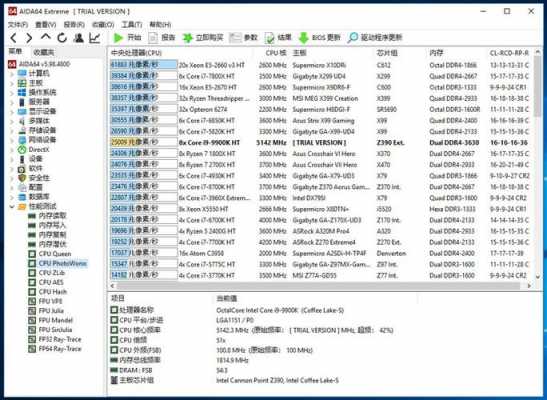Image resolution: width=547 pixels, height=400 pixels.
Task: Select the 网络设备 network icon in tree
Action: [x=22, y=140]
